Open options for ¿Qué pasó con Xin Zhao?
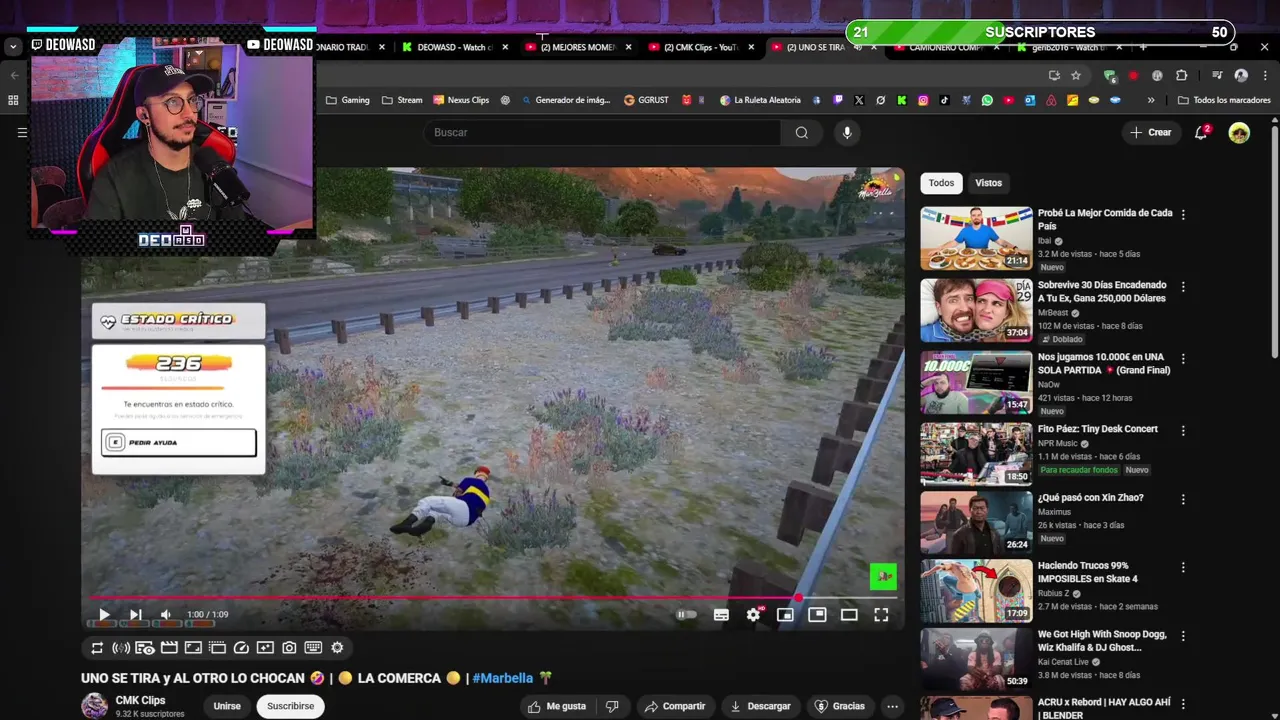The image size is (1280, 720). [x=1183, y=499]
